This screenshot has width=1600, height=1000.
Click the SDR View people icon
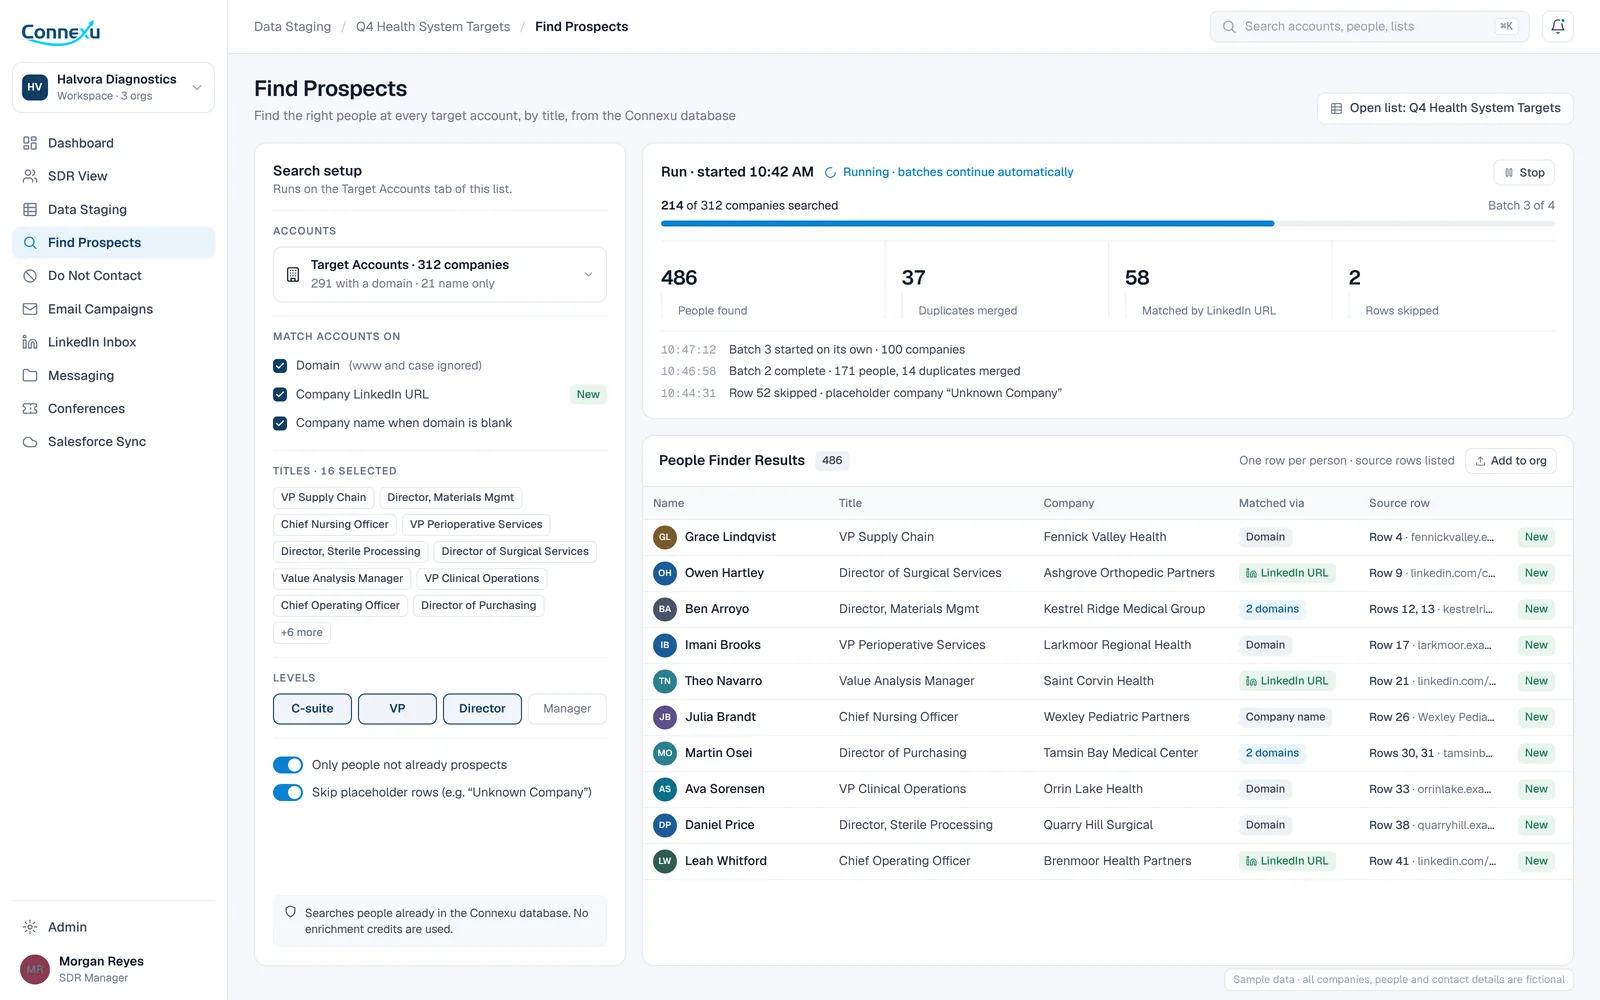[x=30, y=176]
